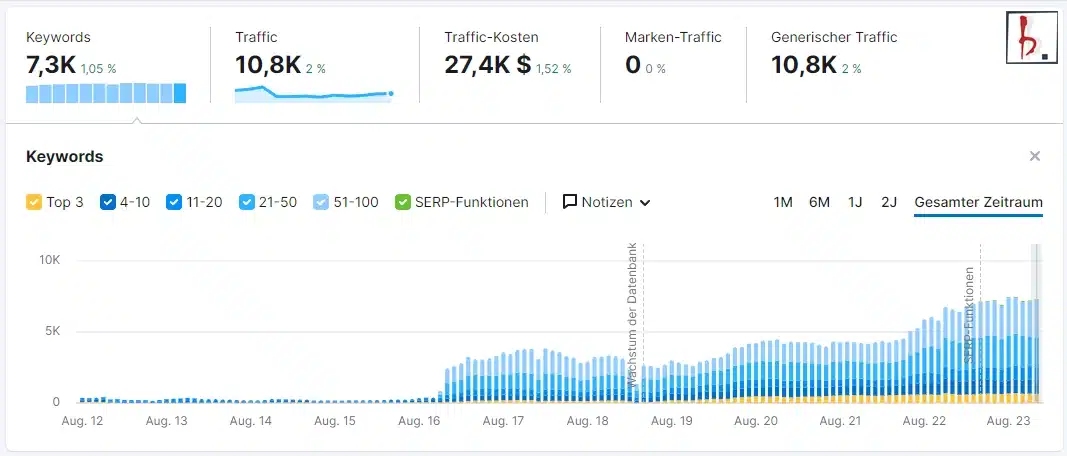Select the 1M time range
Viewport: 1067px width, 456px height.
tap(783, 202)
